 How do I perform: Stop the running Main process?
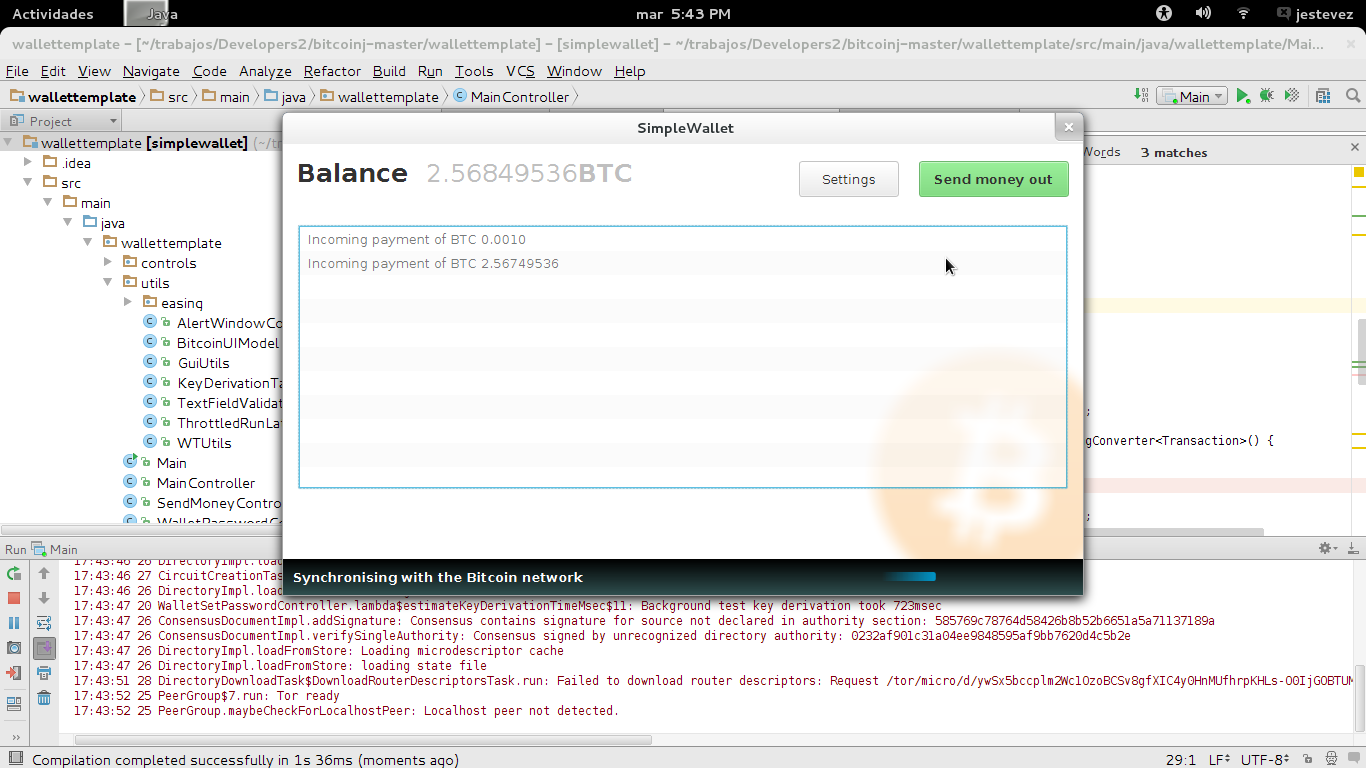(14, 598)
